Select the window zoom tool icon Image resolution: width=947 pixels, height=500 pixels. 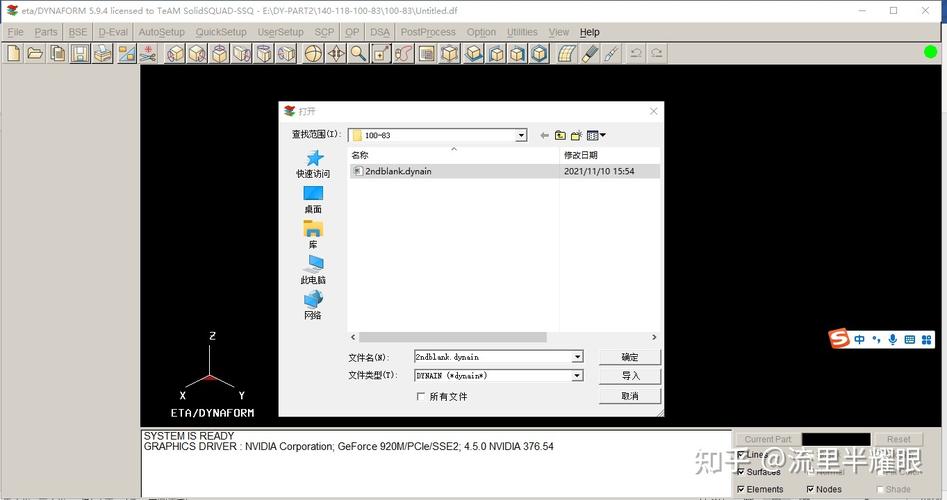click(x=381, y=54)
